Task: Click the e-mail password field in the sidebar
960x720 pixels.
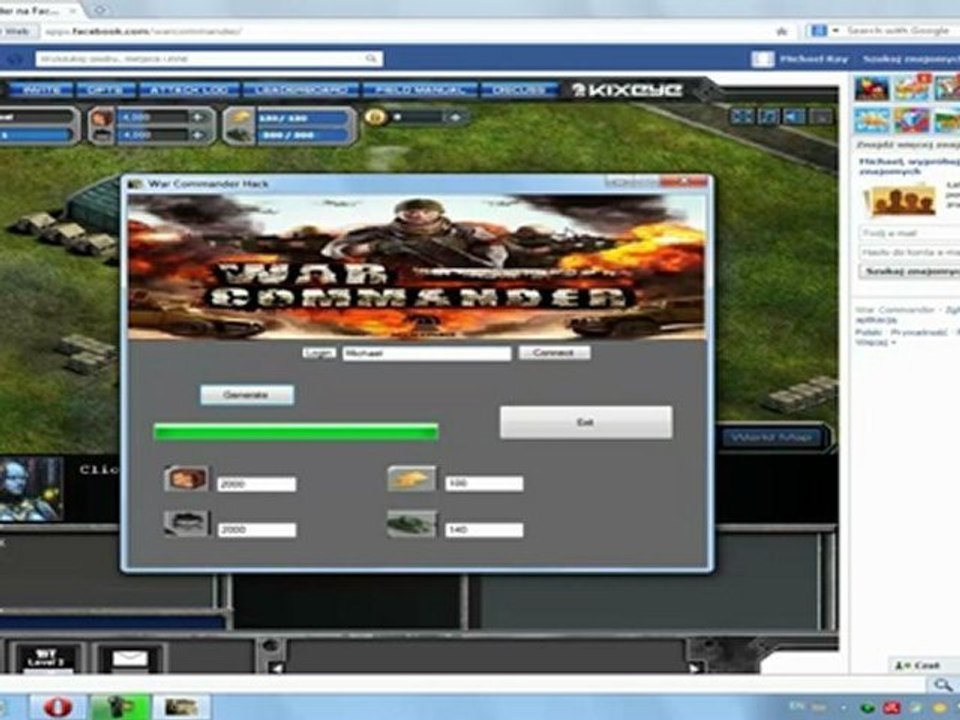Action: click(909, 252)
